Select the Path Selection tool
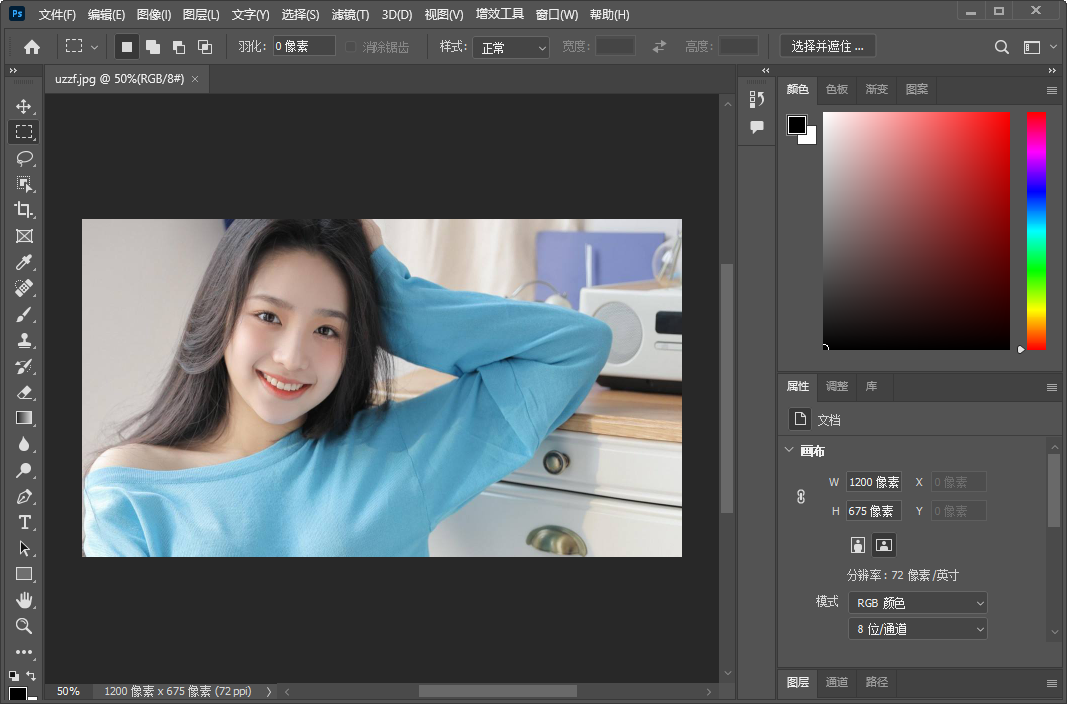Viewport: 1067px width, 704px height. pos(24,548)
